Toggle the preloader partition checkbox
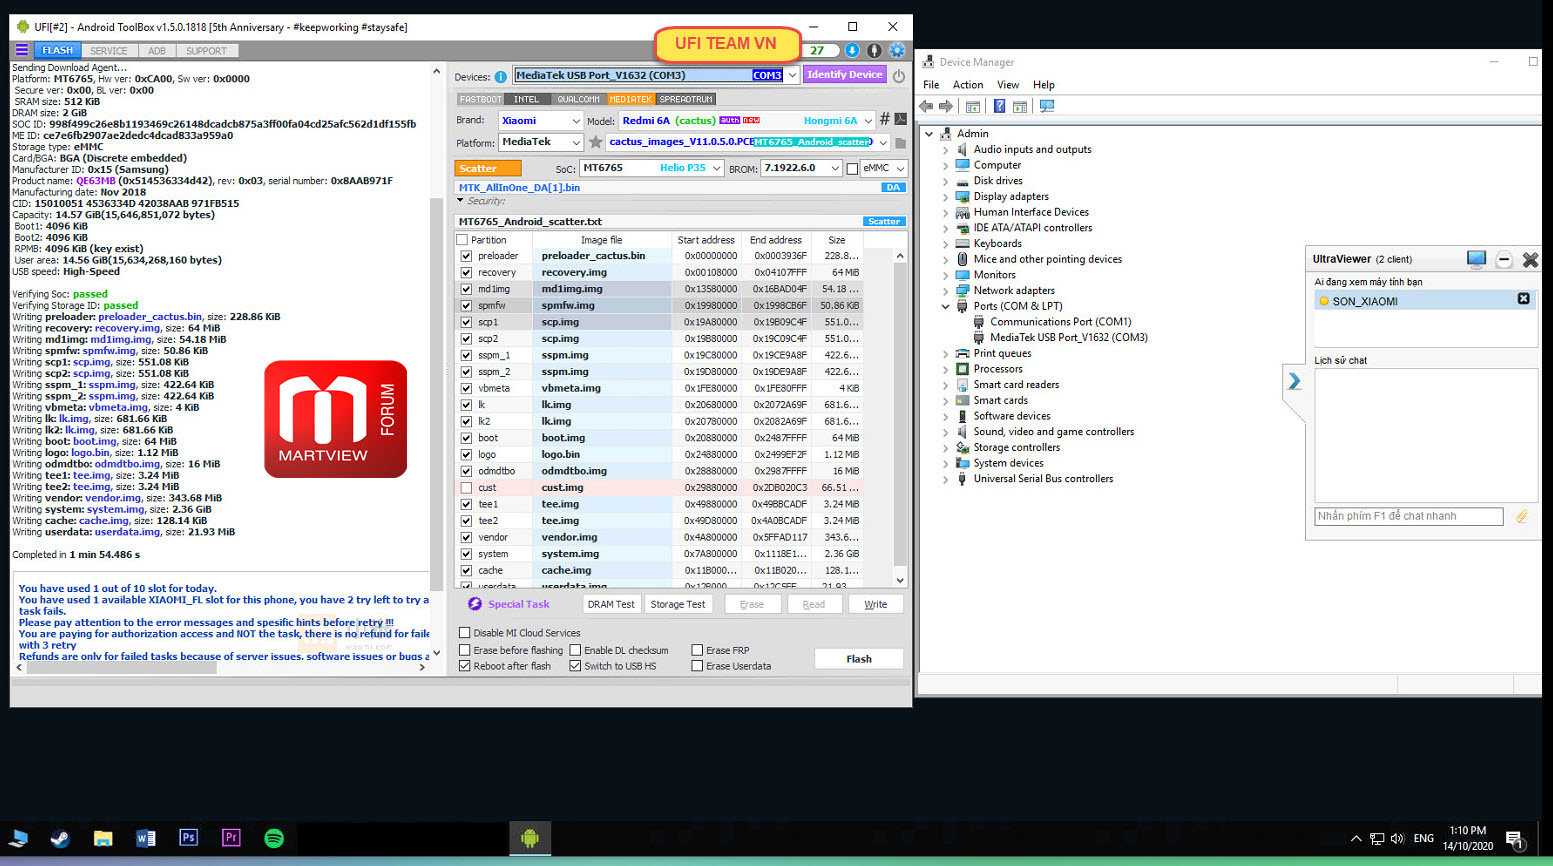The height and width of the screenshot is (866, 1553). point(466,256)
